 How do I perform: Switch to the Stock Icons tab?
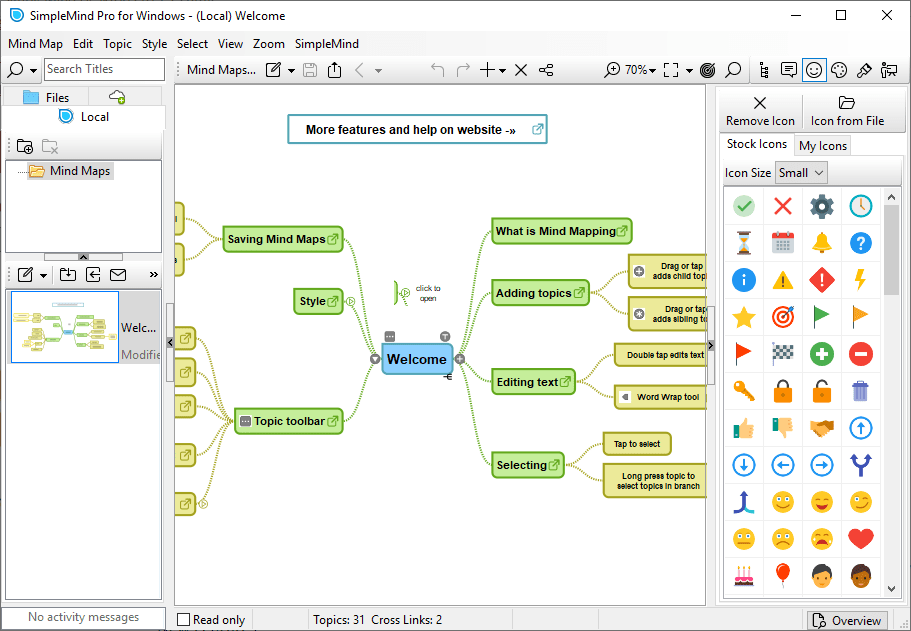click(756, 144)
